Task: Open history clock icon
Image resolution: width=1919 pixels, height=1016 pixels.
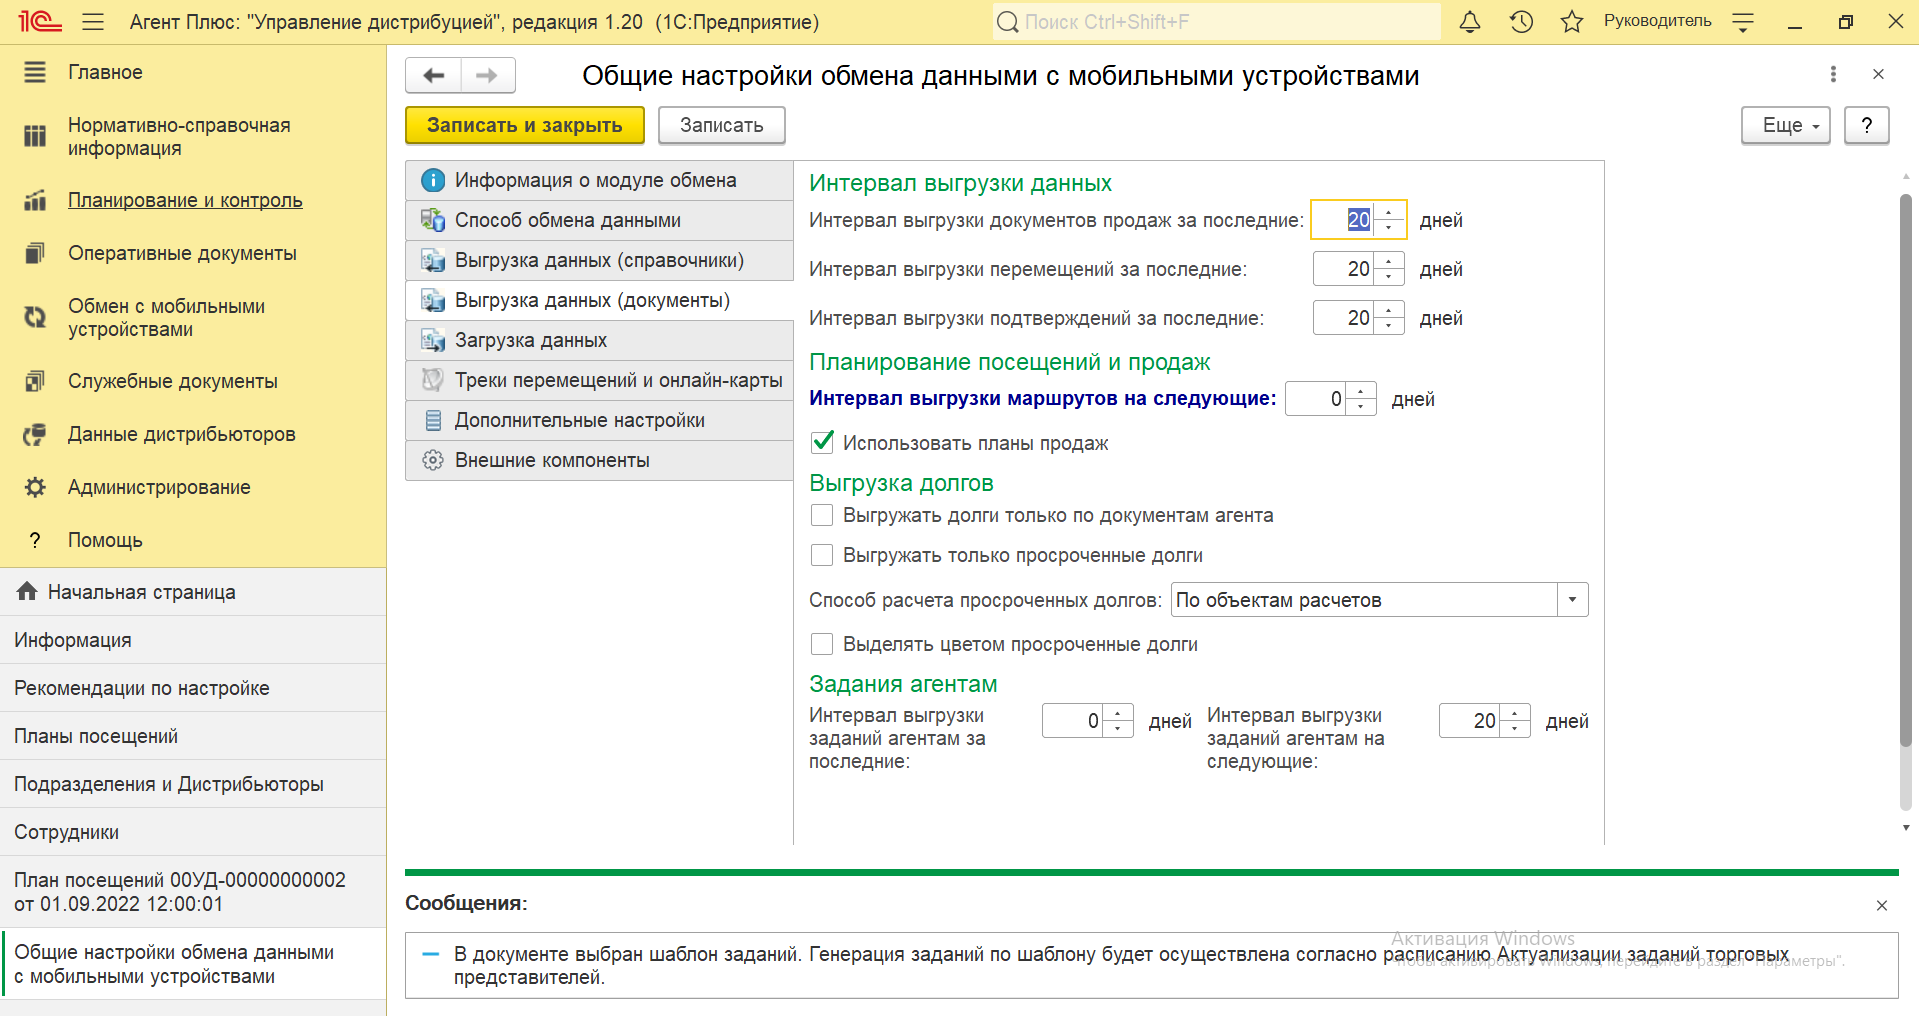Action: click(1522, 21)
